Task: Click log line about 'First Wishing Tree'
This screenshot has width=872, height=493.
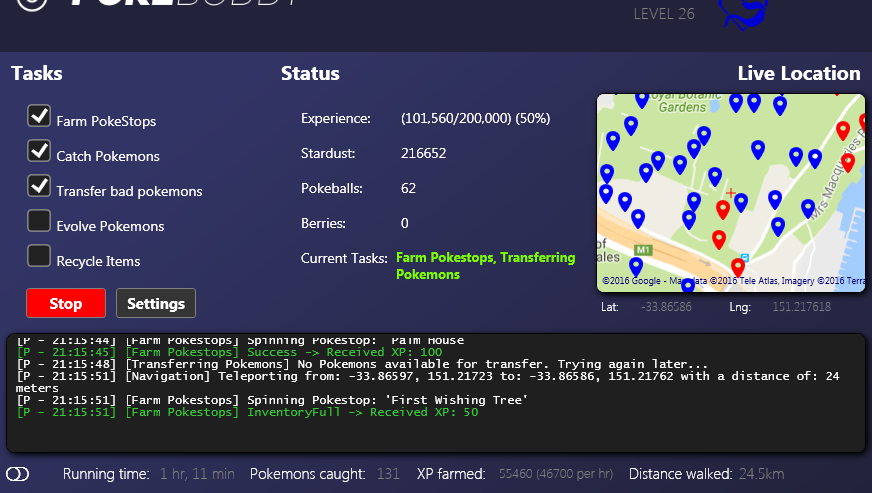Action: (x=272, y=400)
